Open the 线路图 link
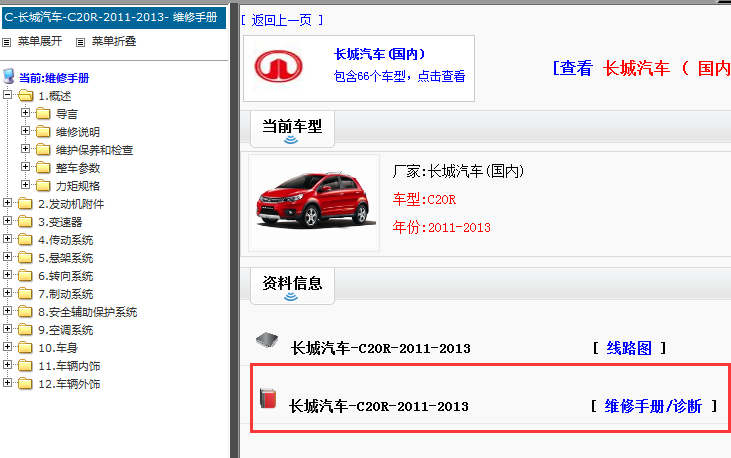 [629, 348]
